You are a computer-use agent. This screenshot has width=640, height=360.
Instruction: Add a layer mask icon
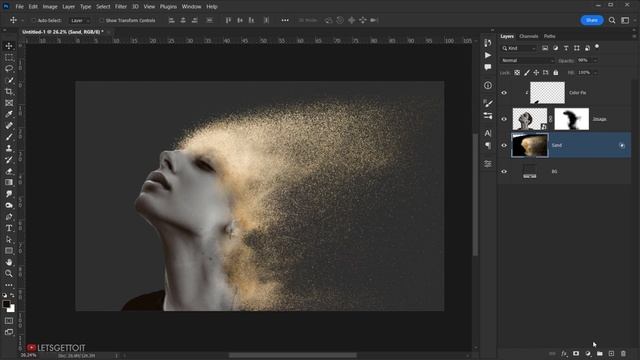pos(576,353)
